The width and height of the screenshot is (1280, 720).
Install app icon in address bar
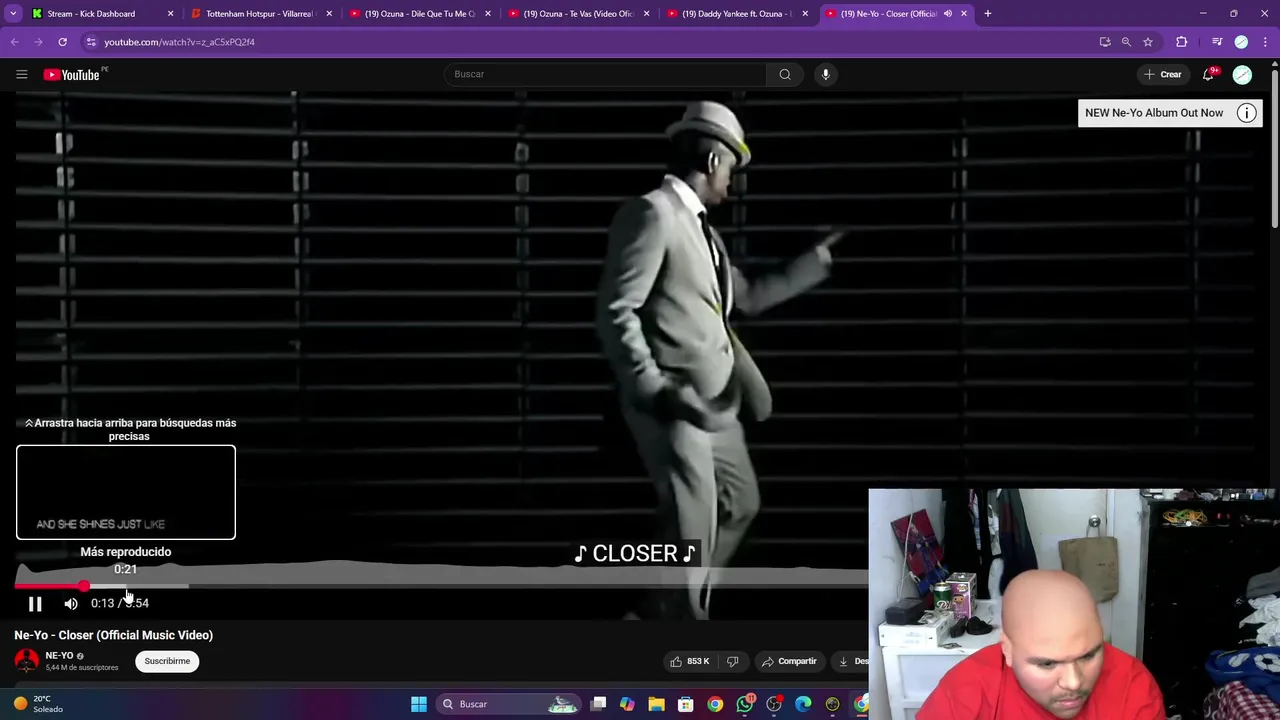tap(1105, 42)
